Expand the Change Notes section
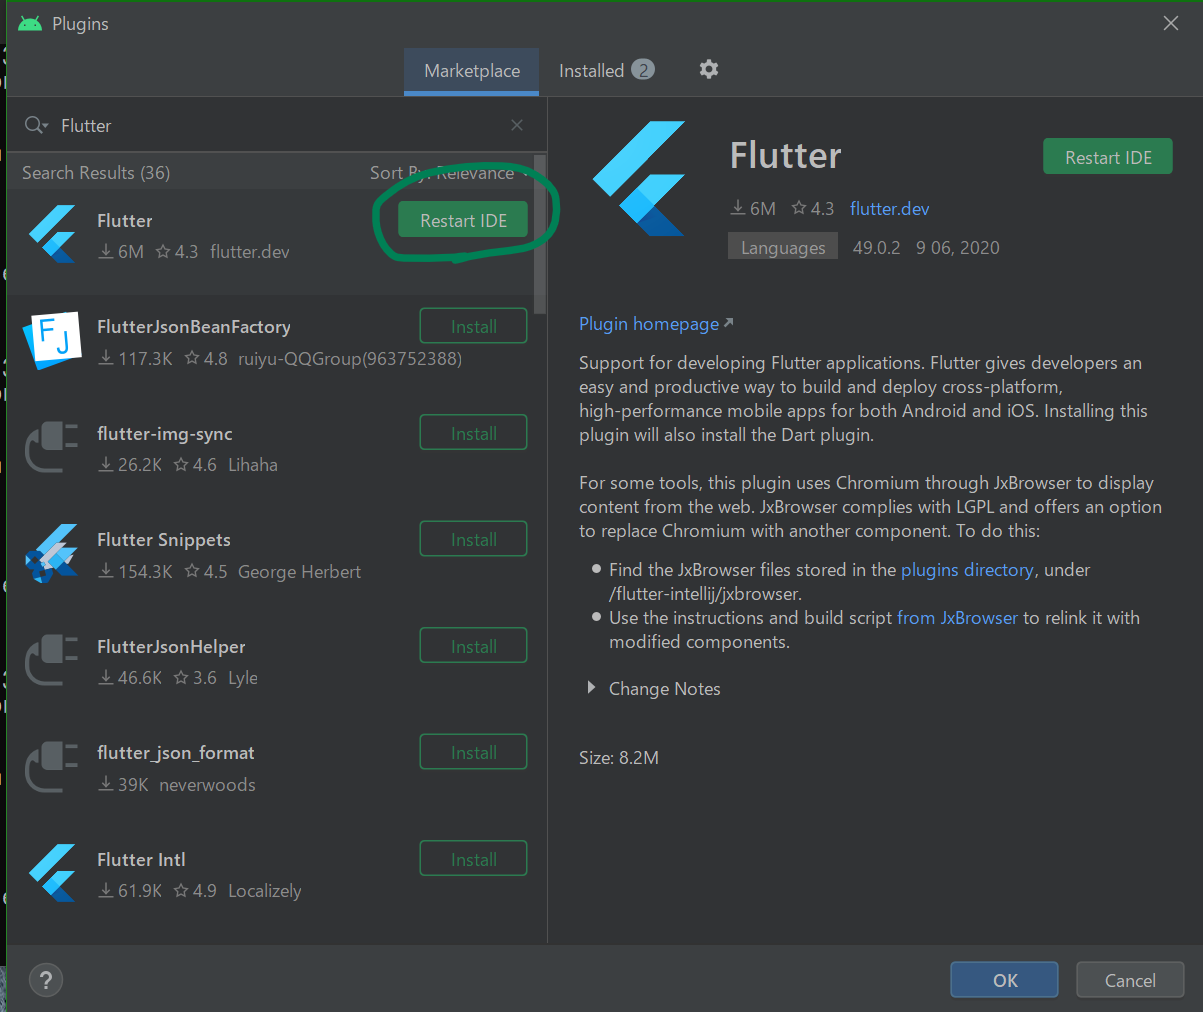The height and width of the screenshot is (1012, 1203). point(664,688)
